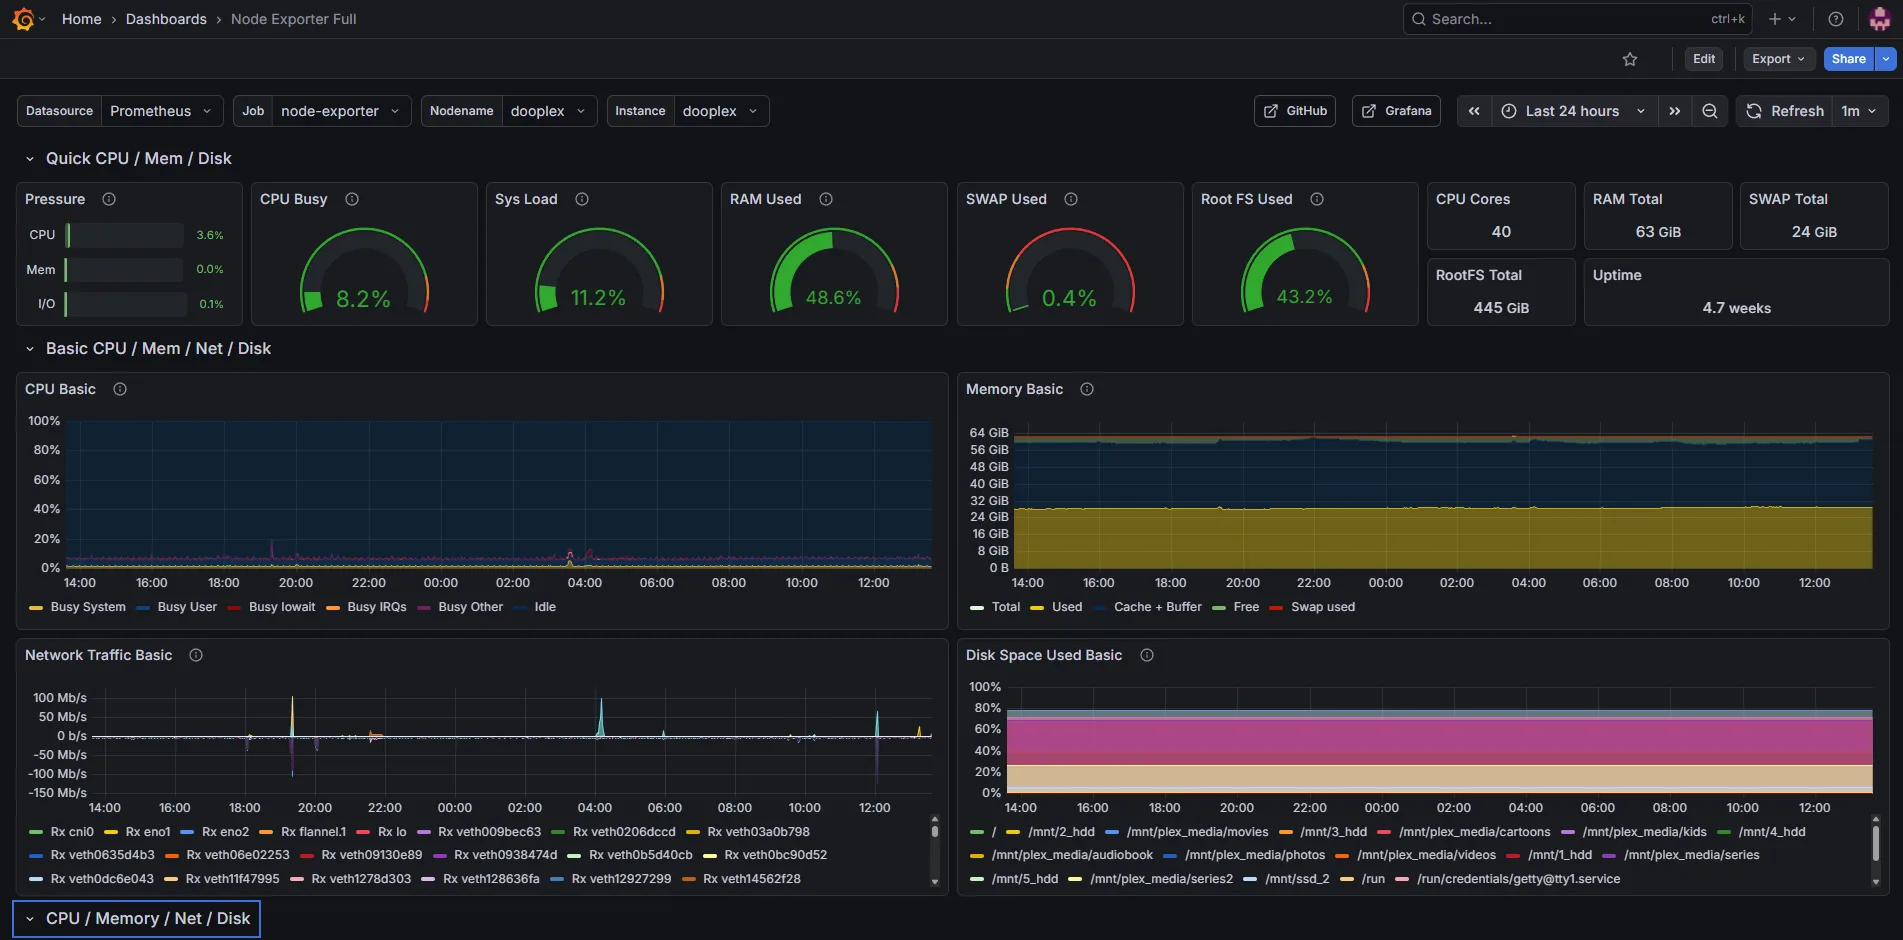This screenshot has width=1903, height=940.
Task: Shift time range backward with double-left arrows
Action: click(1474, 111)
